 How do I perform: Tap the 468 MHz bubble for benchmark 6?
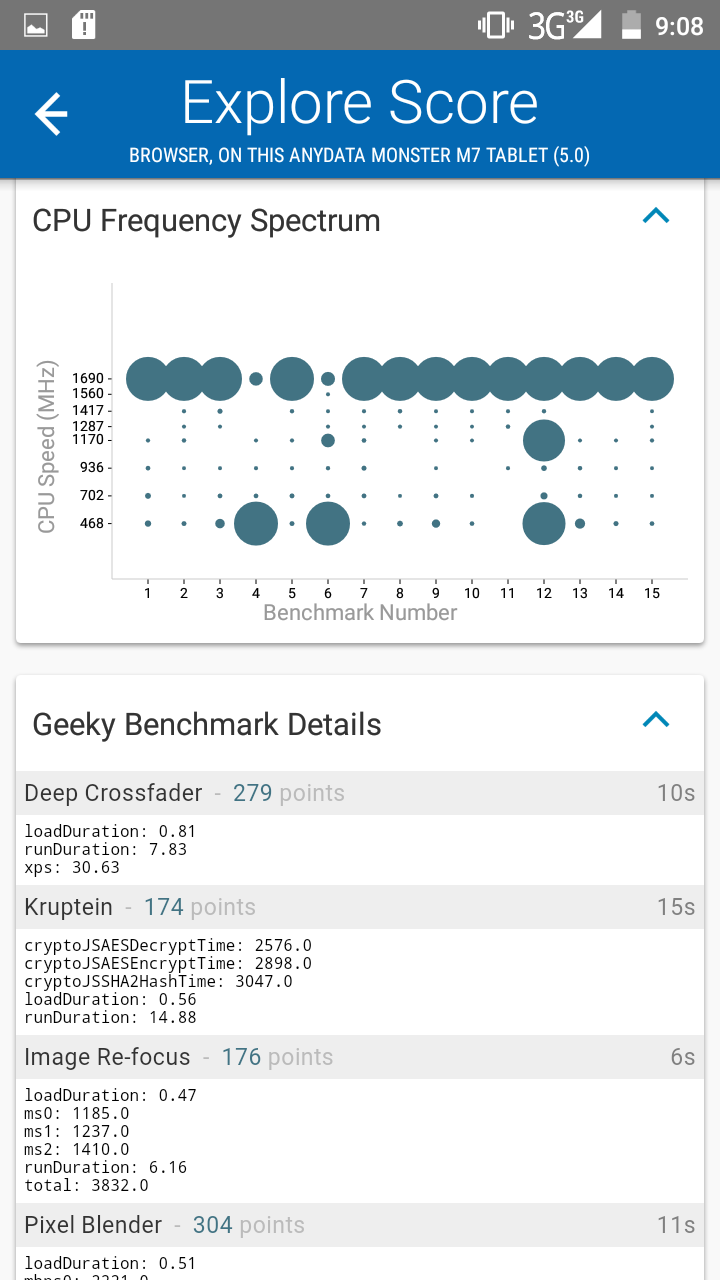(328, 523)
